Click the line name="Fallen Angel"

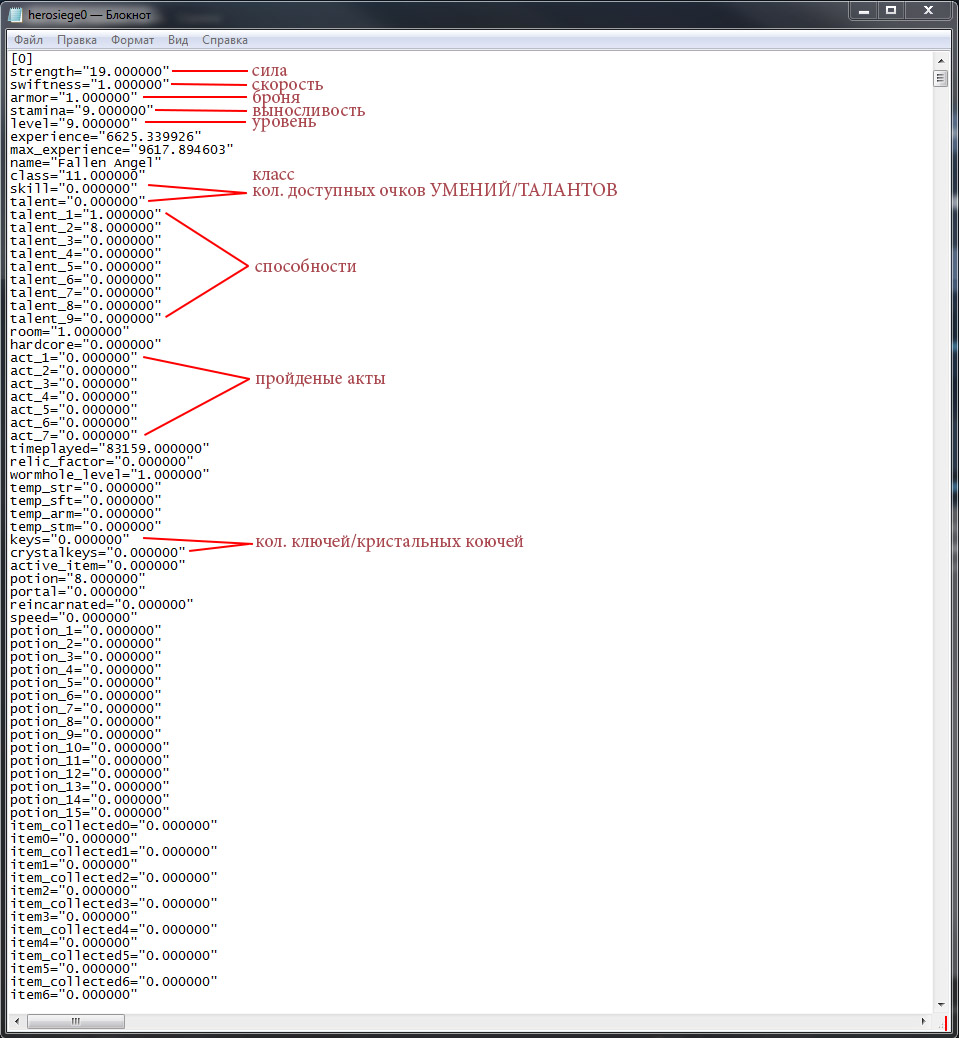point(85,163)
